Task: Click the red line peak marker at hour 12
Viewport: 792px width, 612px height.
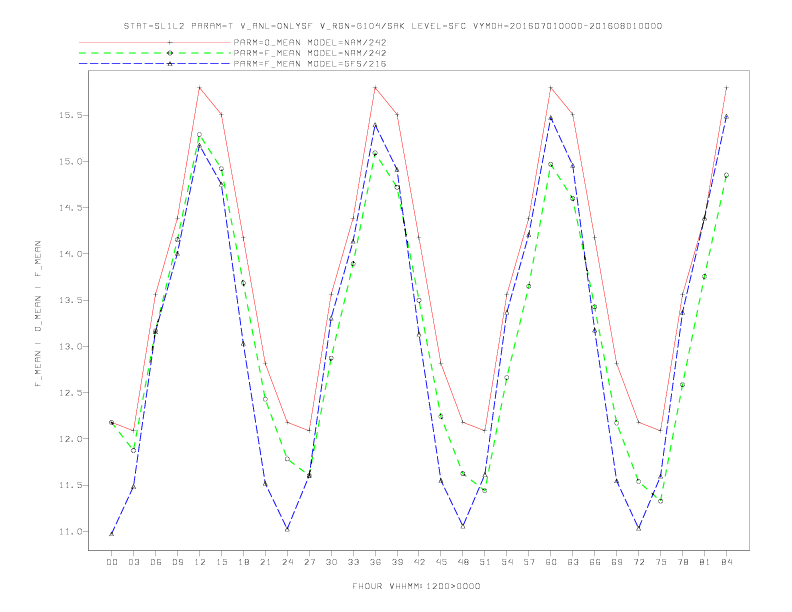Action: tap(200, 88)
